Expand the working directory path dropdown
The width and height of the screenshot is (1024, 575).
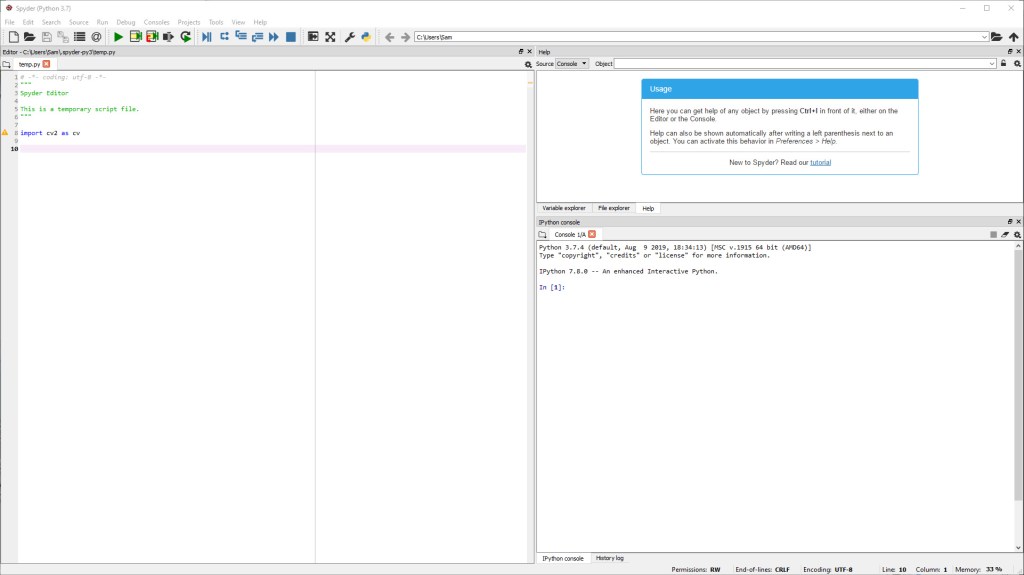[984, 37]
